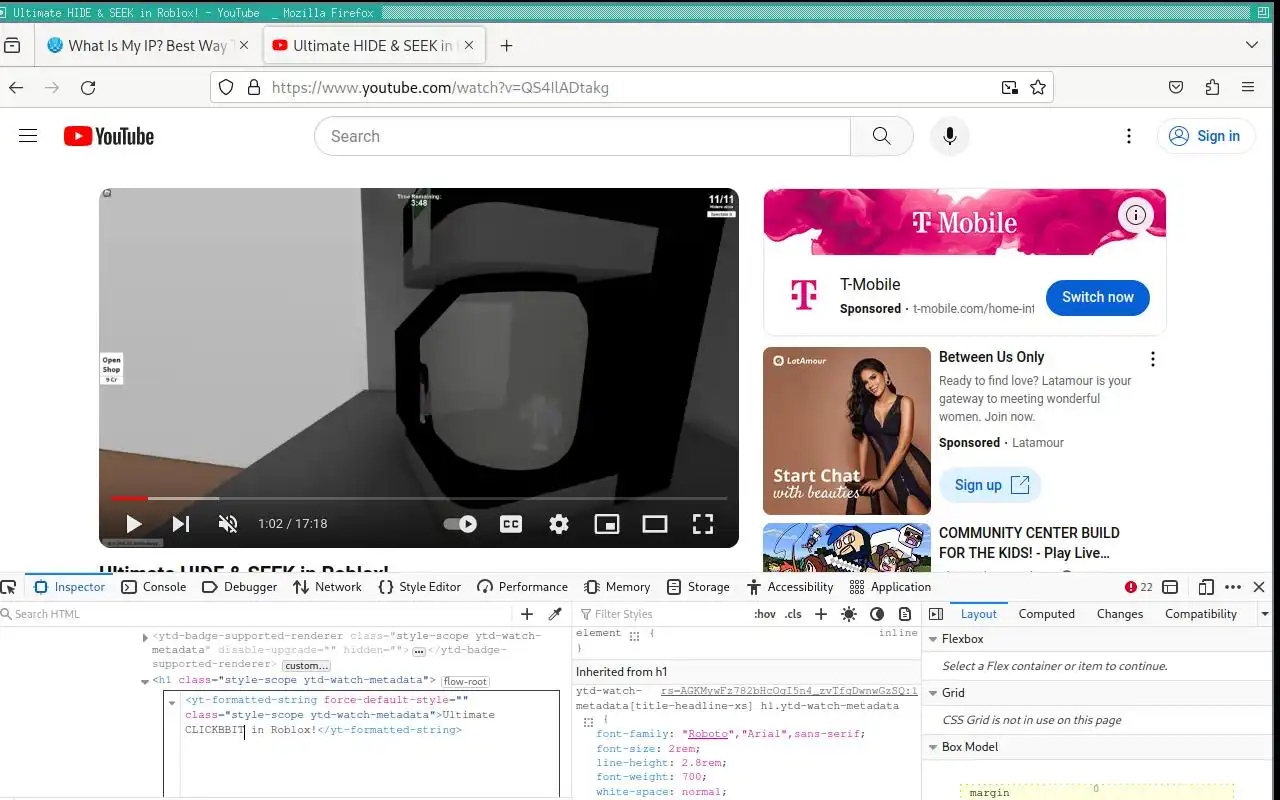The height and width of the screenshot is (800, 1280).
Task: Toggle closed captions in the player
Action: tap(511, 524)
